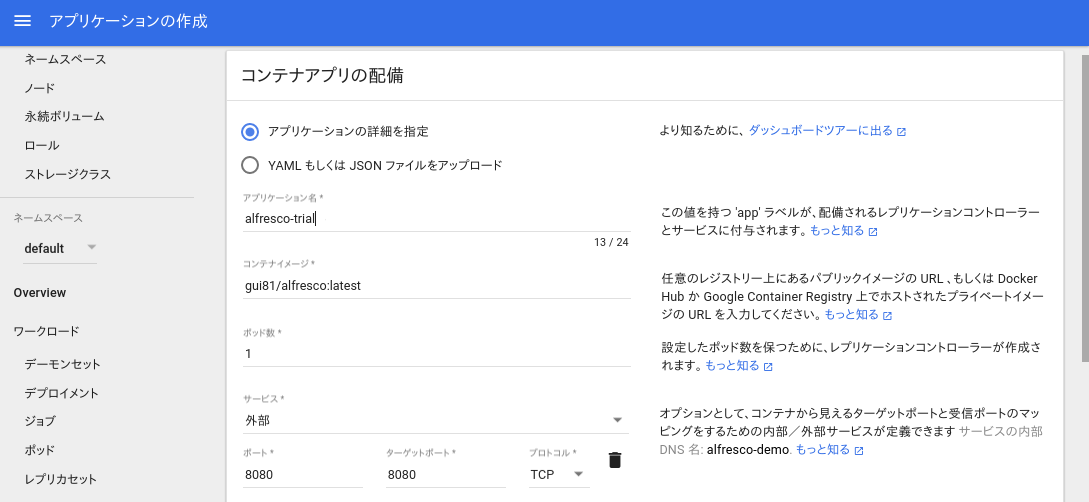This screenshot has width=1089, height=502.
Task: Click the ポート field containing 8080
Action: click(x=302, y=476)
